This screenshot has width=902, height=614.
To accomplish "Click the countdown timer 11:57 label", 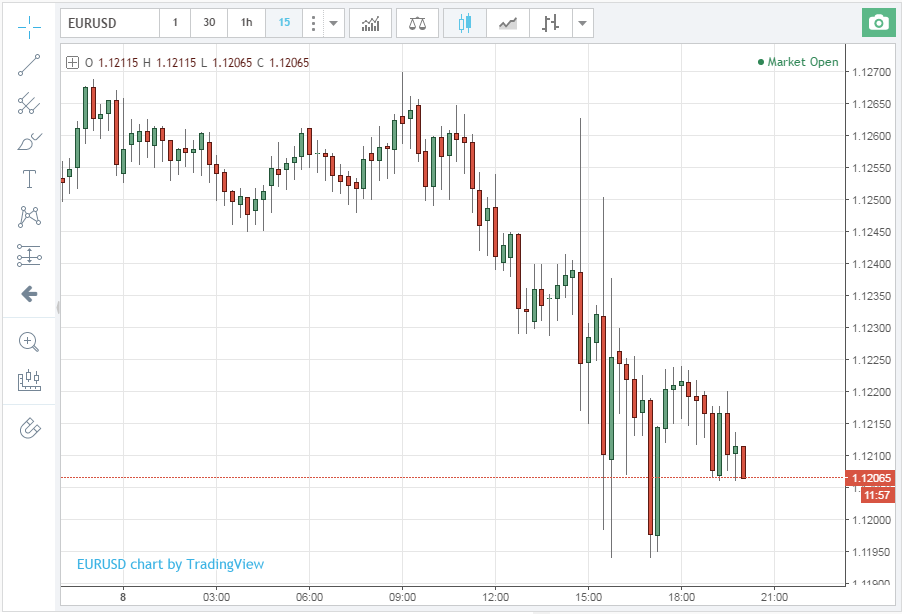I will click(877, 495).
